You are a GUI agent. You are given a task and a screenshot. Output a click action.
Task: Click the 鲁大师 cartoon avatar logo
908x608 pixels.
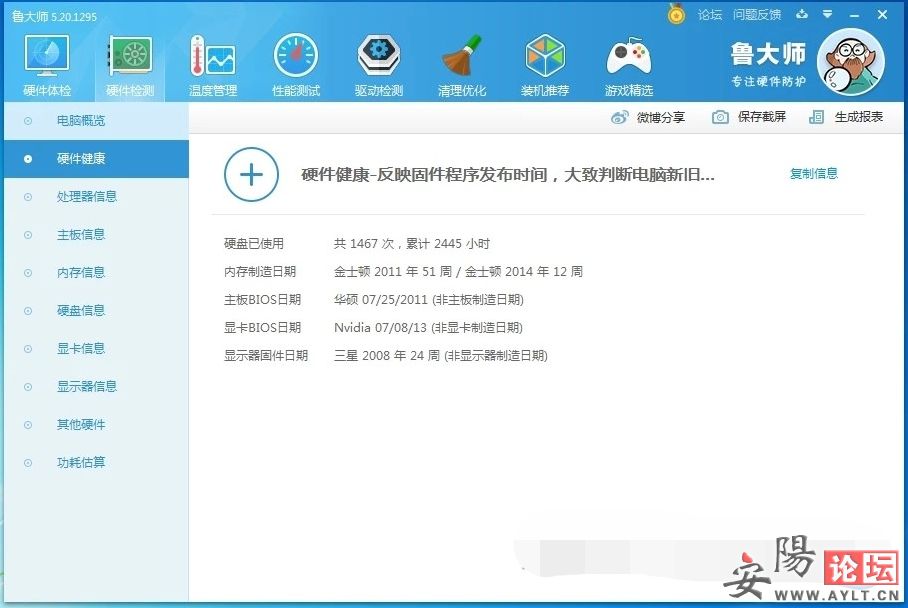pos(851,62)
